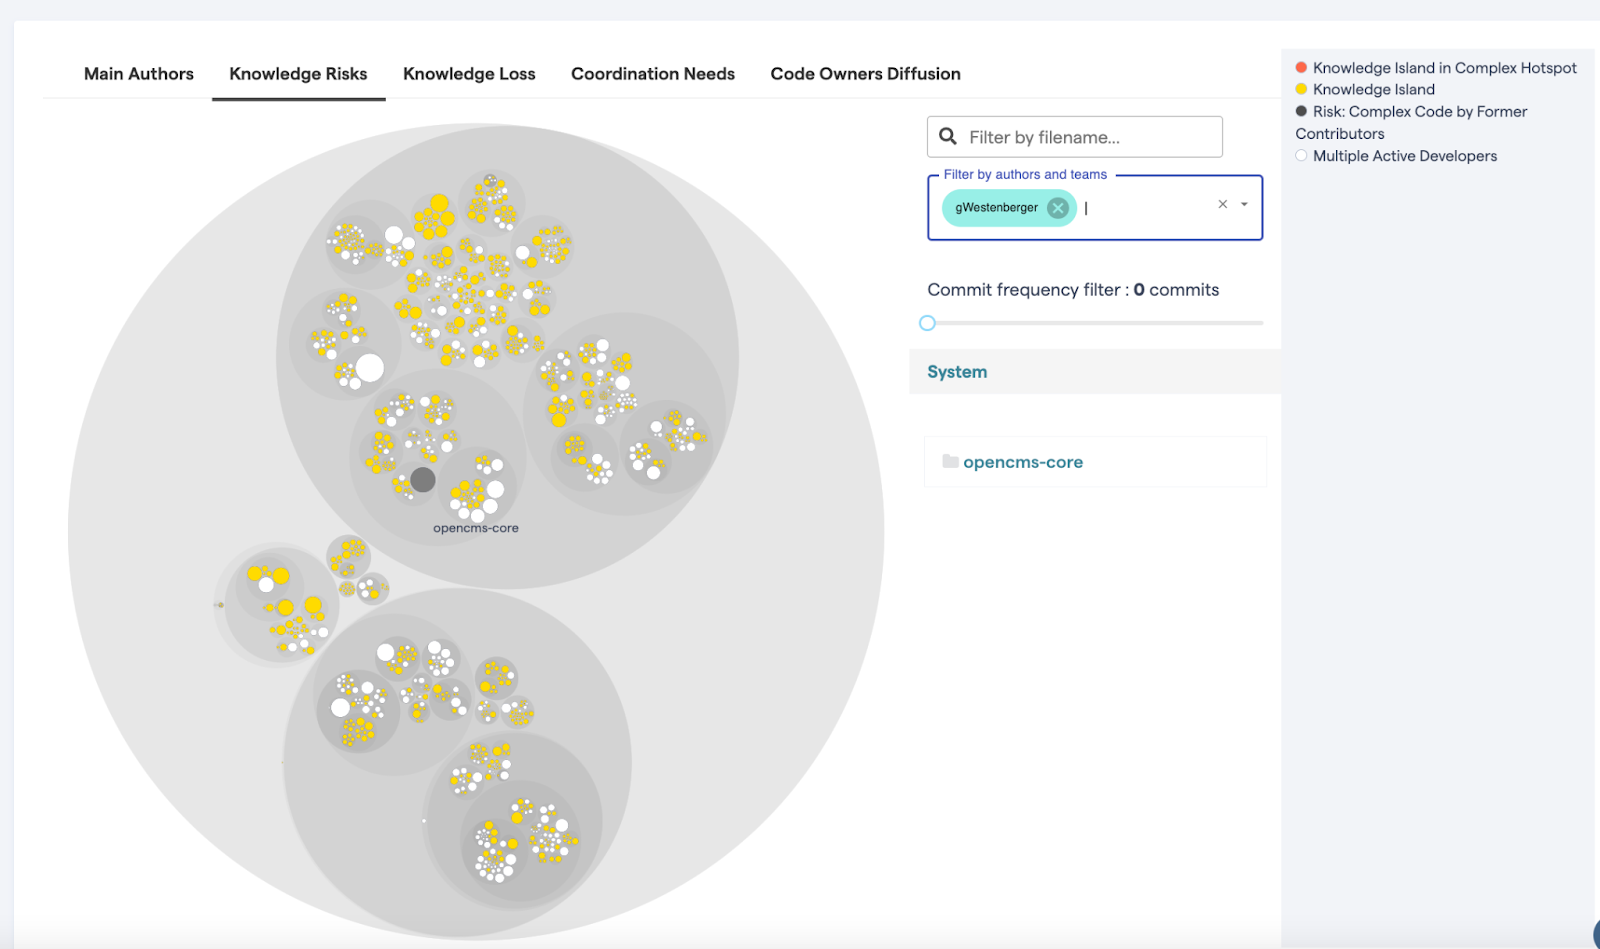This screenshot has height=949, width=1600.
Task: Open the Coordination Needs tab
Action: pos(652,73)
